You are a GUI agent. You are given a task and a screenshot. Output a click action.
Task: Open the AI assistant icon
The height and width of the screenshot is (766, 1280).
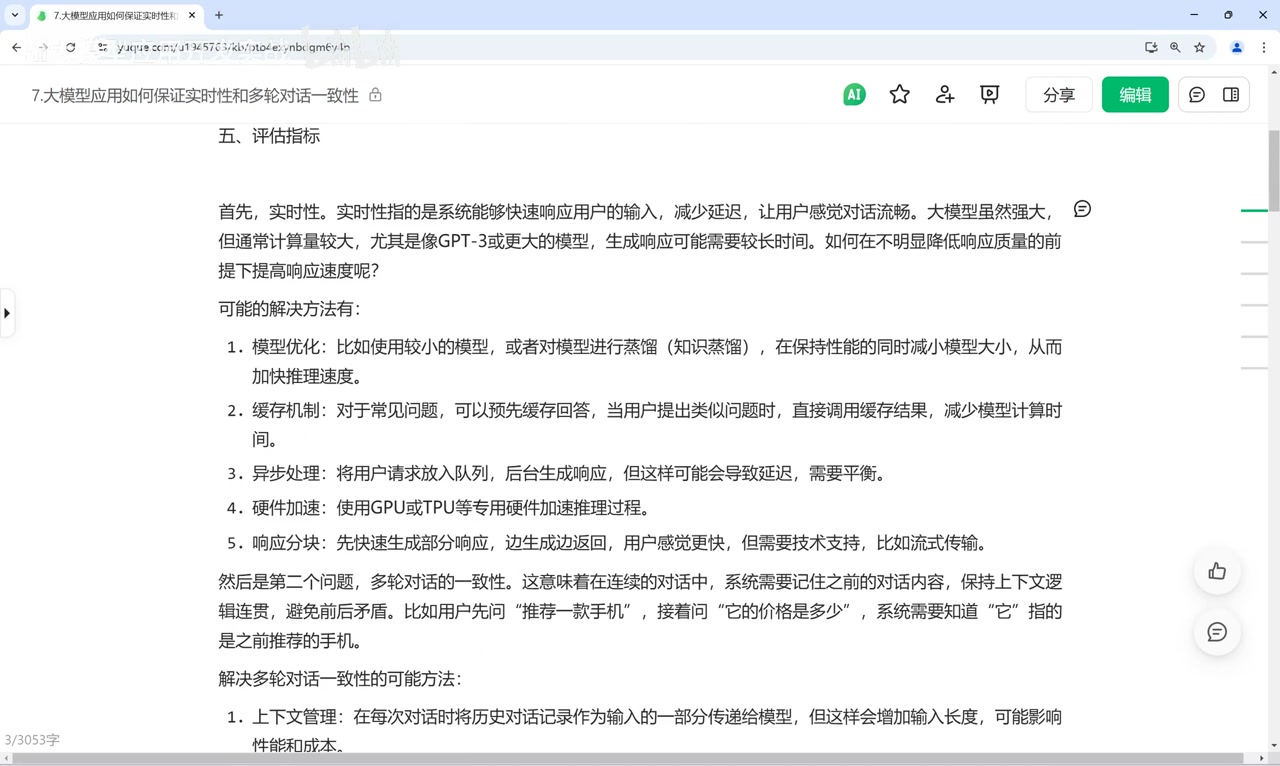(x=854, y=95)
